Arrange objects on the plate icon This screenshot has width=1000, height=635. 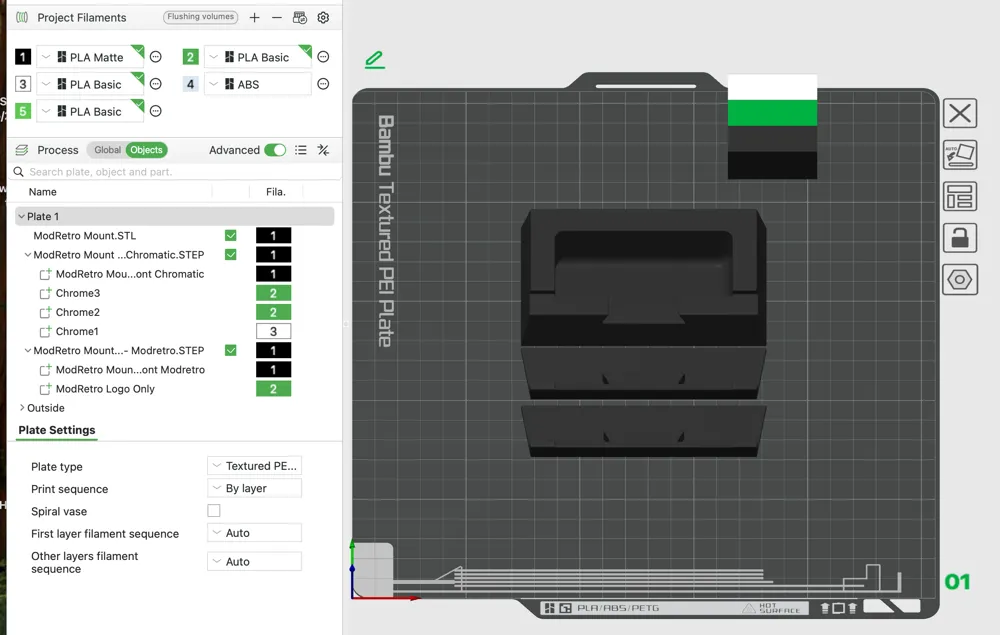960,196
